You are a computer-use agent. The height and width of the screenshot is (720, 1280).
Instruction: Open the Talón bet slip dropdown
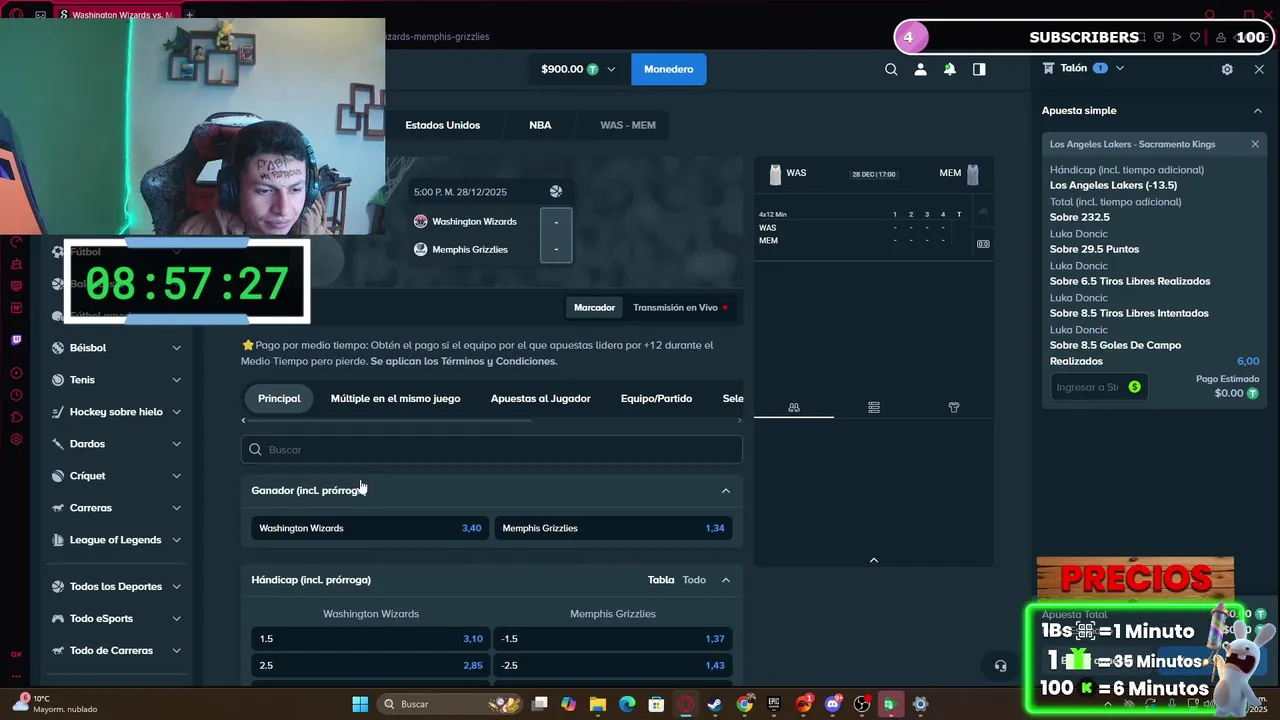pyautogui.click(x=1120, y=68)
